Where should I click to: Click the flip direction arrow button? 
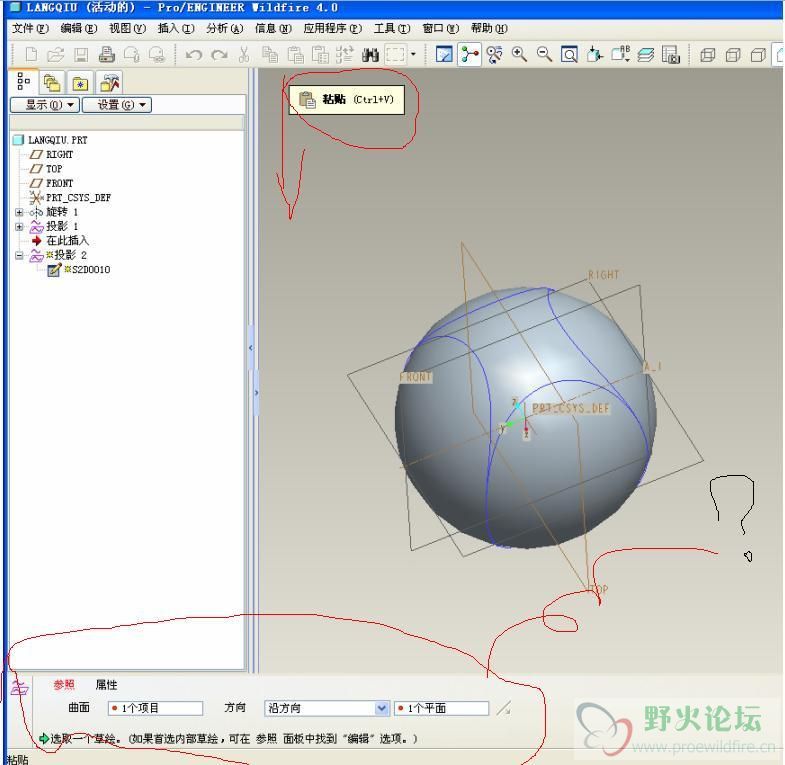[504, 708]
